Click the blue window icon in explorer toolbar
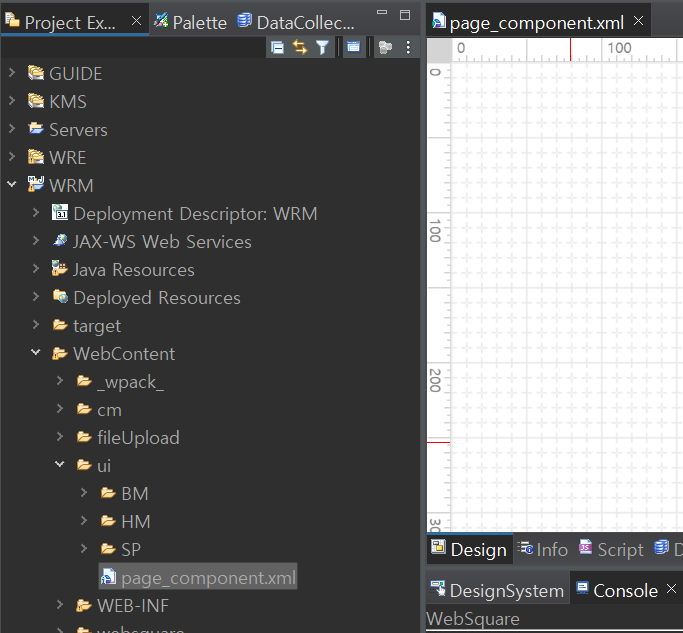 click(353, 47)
